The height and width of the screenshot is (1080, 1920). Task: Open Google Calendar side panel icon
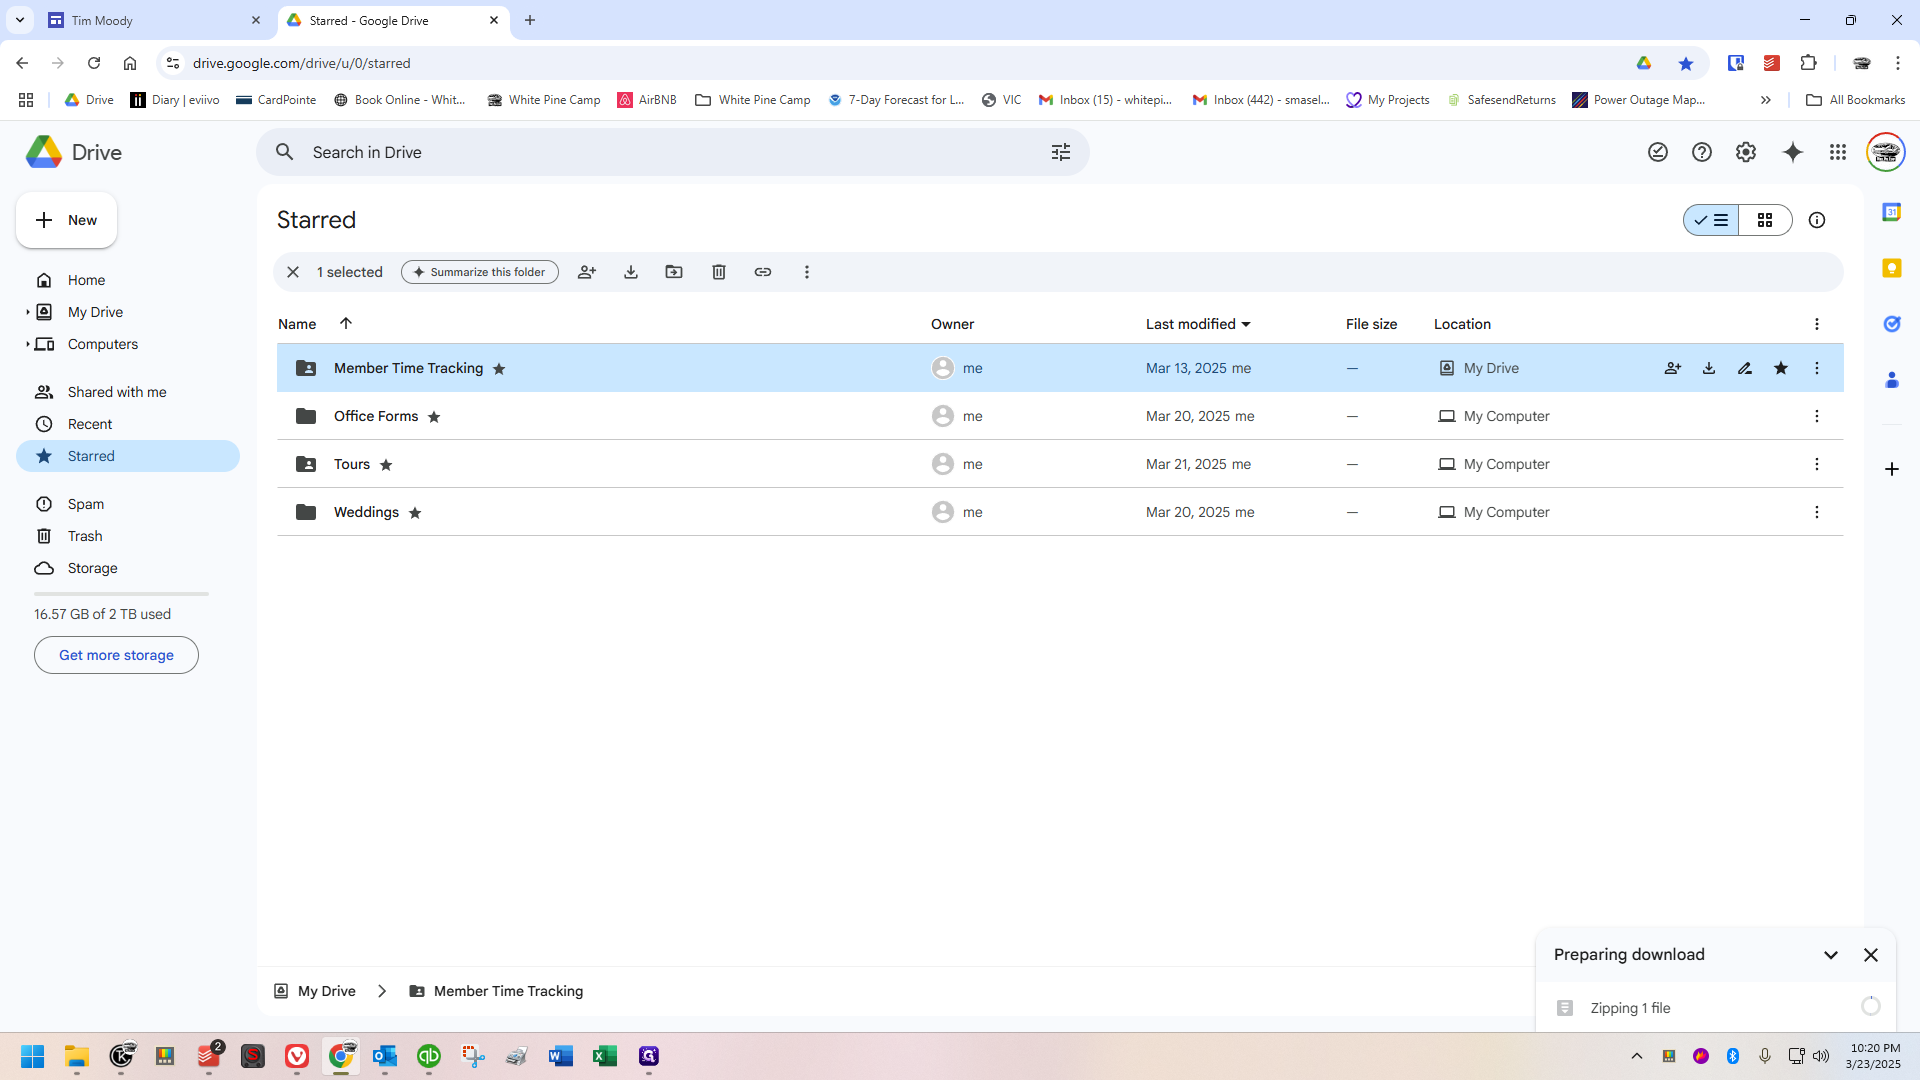click(1892, 212)
